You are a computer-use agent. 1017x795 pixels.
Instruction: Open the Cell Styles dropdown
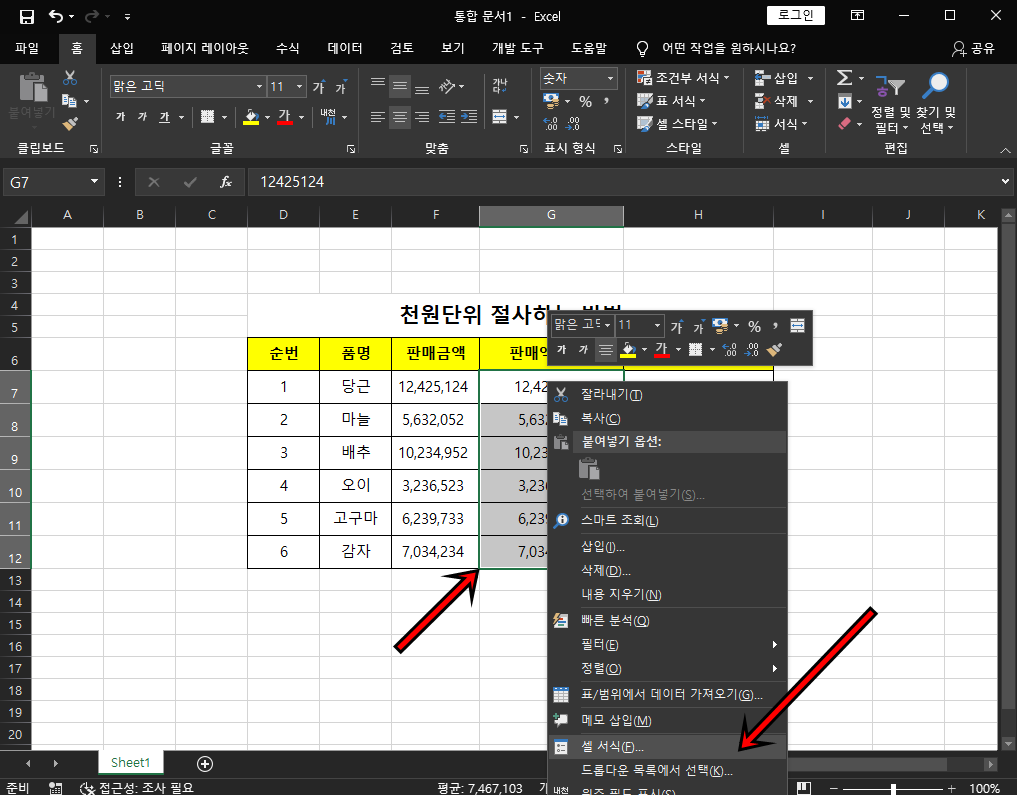[x=677, y=124]
